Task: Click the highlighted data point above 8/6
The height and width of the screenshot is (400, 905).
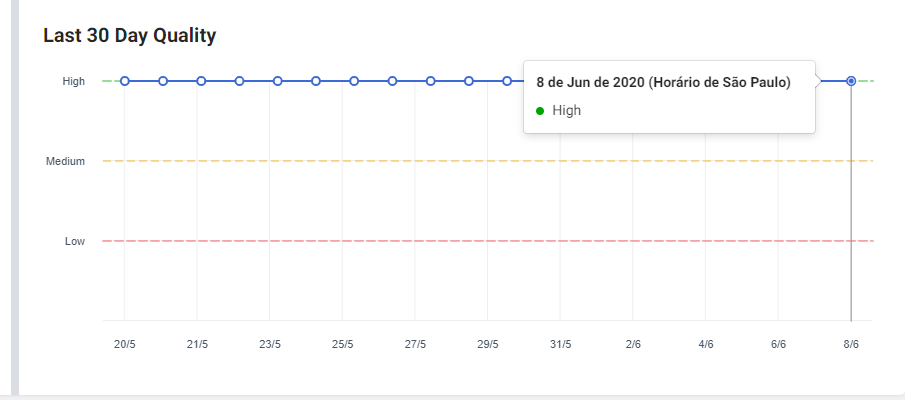Action: [x=850, y=81]
